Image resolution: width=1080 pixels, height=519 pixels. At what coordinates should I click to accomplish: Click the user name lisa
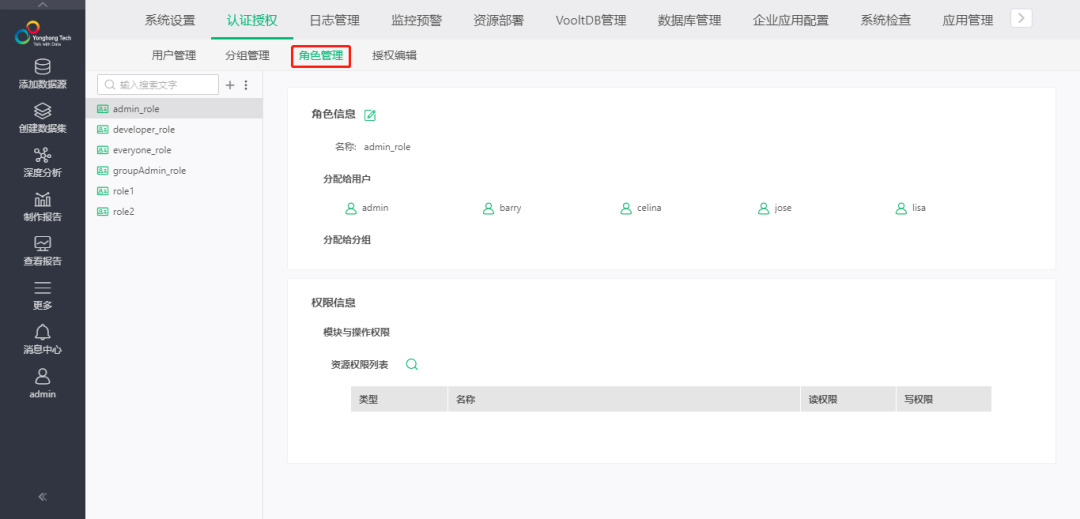tap(919, 208)
